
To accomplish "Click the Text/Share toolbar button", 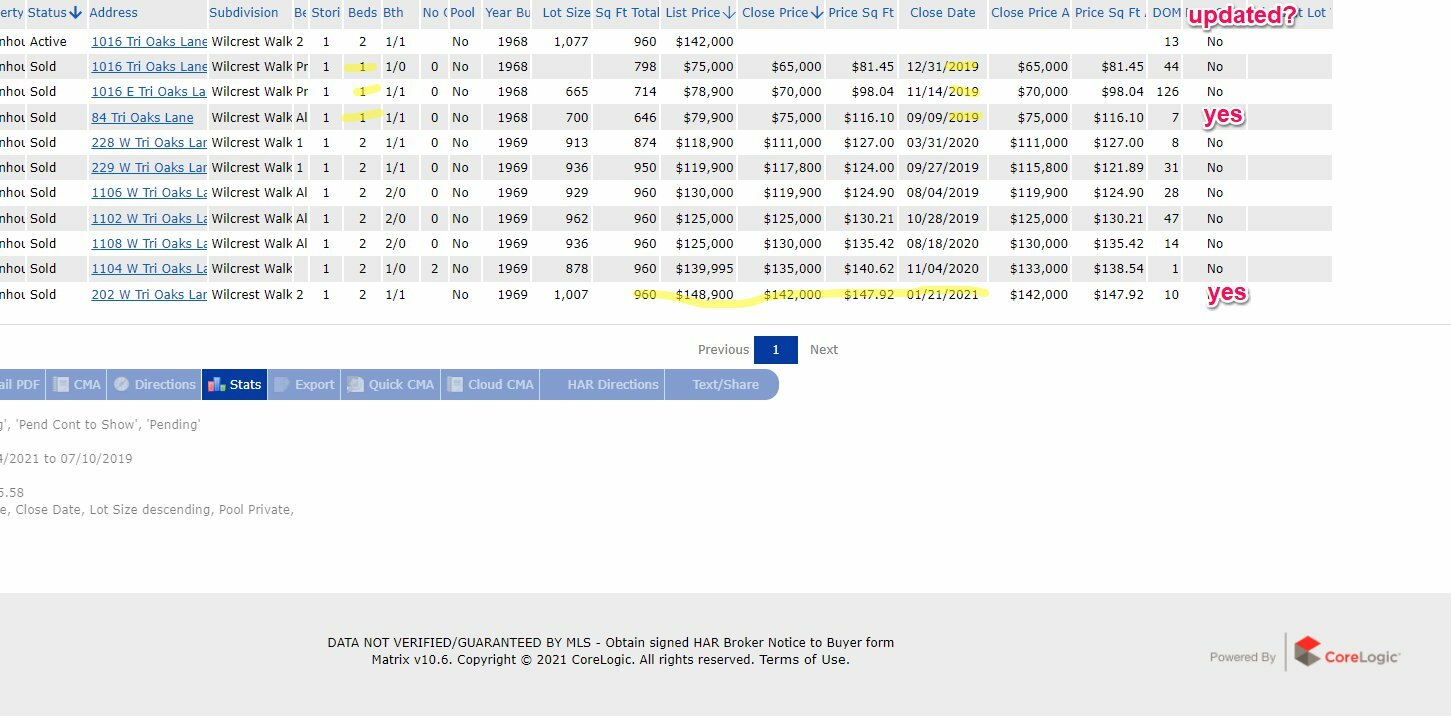I will click(x=725, y=384).
